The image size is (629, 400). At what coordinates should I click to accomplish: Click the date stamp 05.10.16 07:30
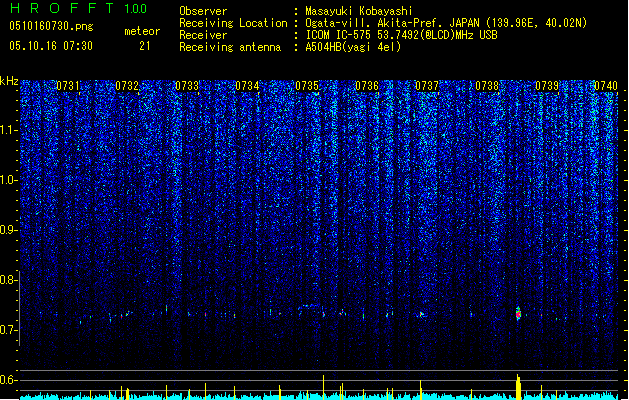[51, 46]
